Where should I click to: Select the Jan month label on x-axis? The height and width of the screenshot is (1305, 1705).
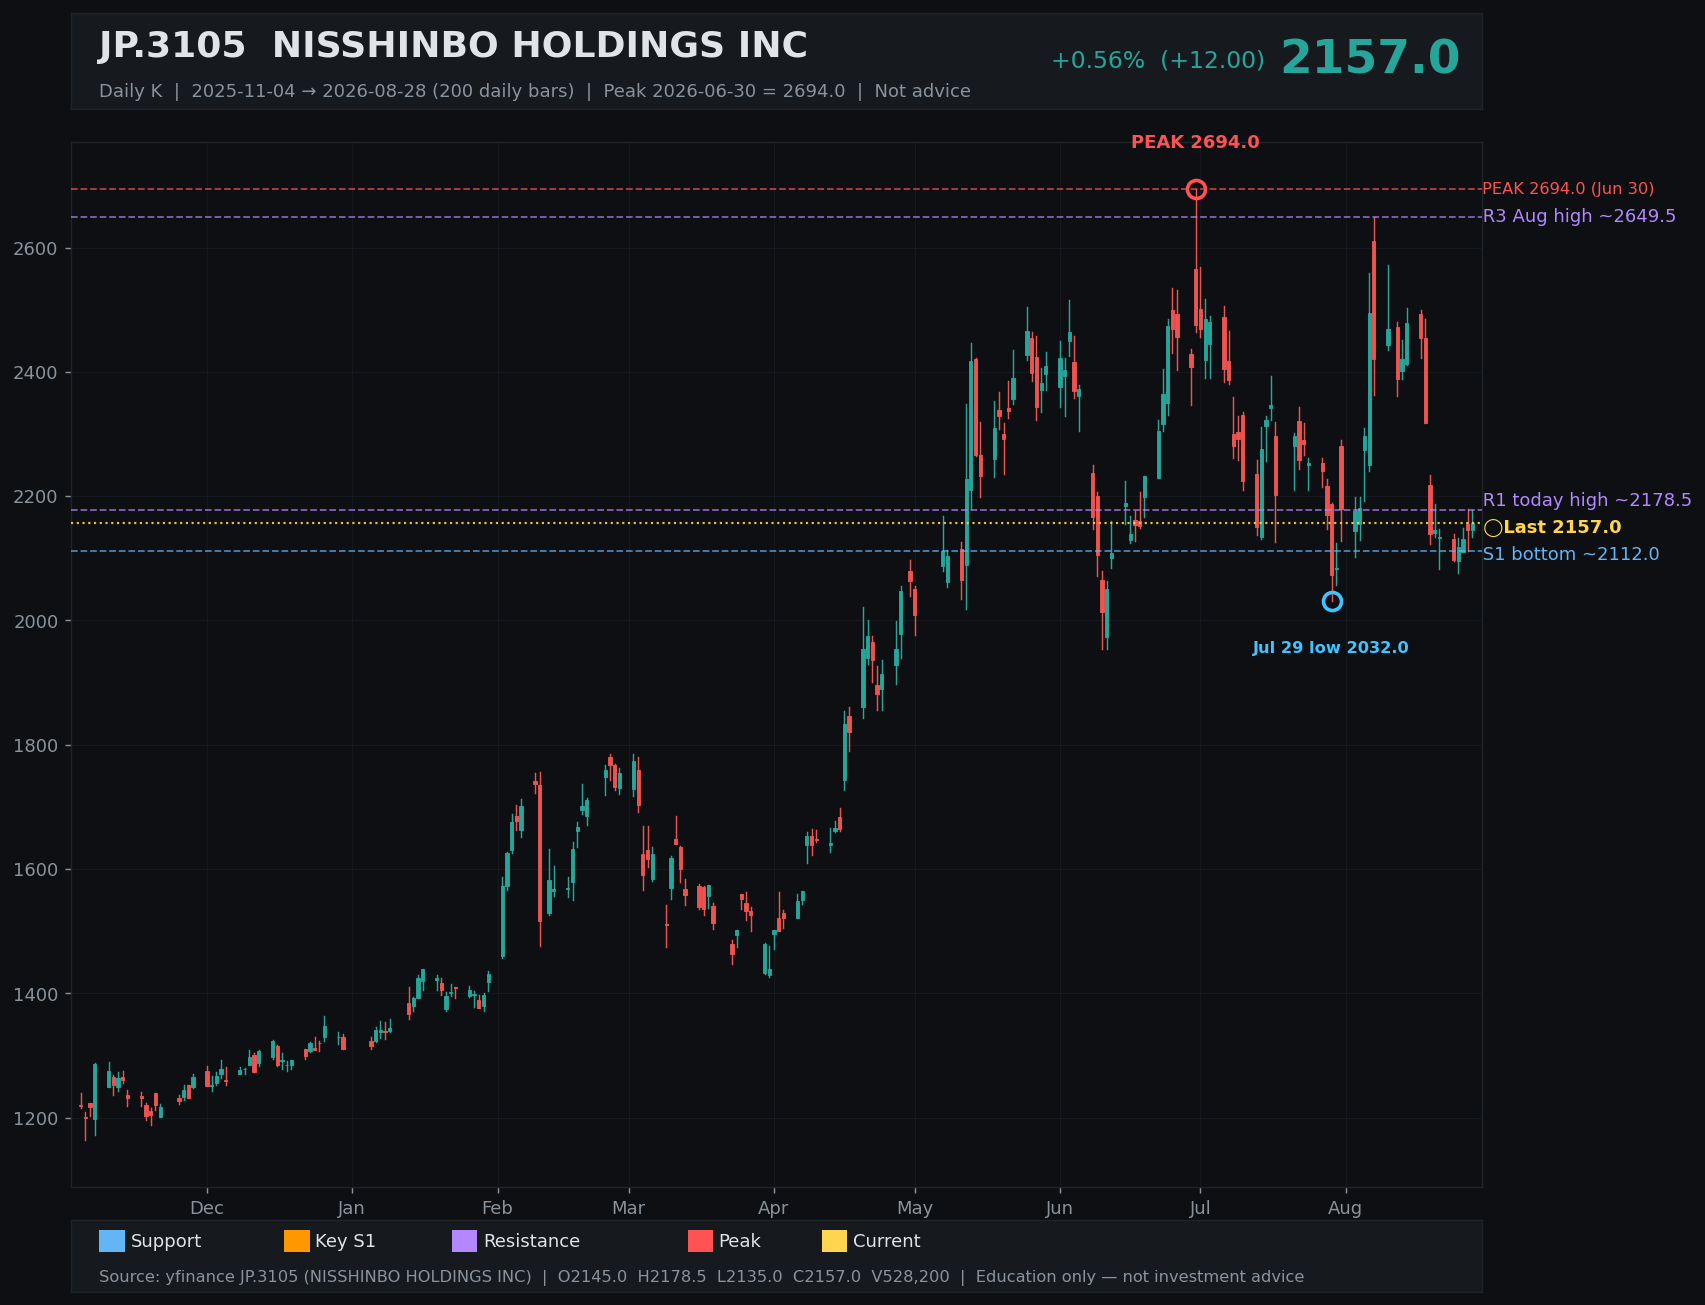pos(351,1208)
